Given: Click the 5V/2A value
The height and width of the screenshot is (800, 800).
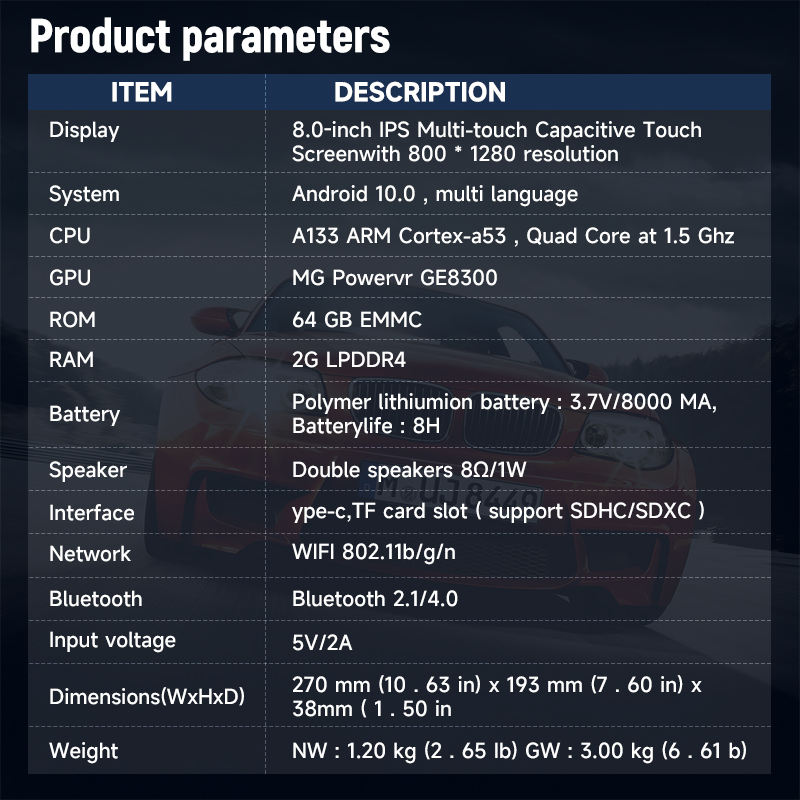Looking at the screenshot, I should point(322,642).
